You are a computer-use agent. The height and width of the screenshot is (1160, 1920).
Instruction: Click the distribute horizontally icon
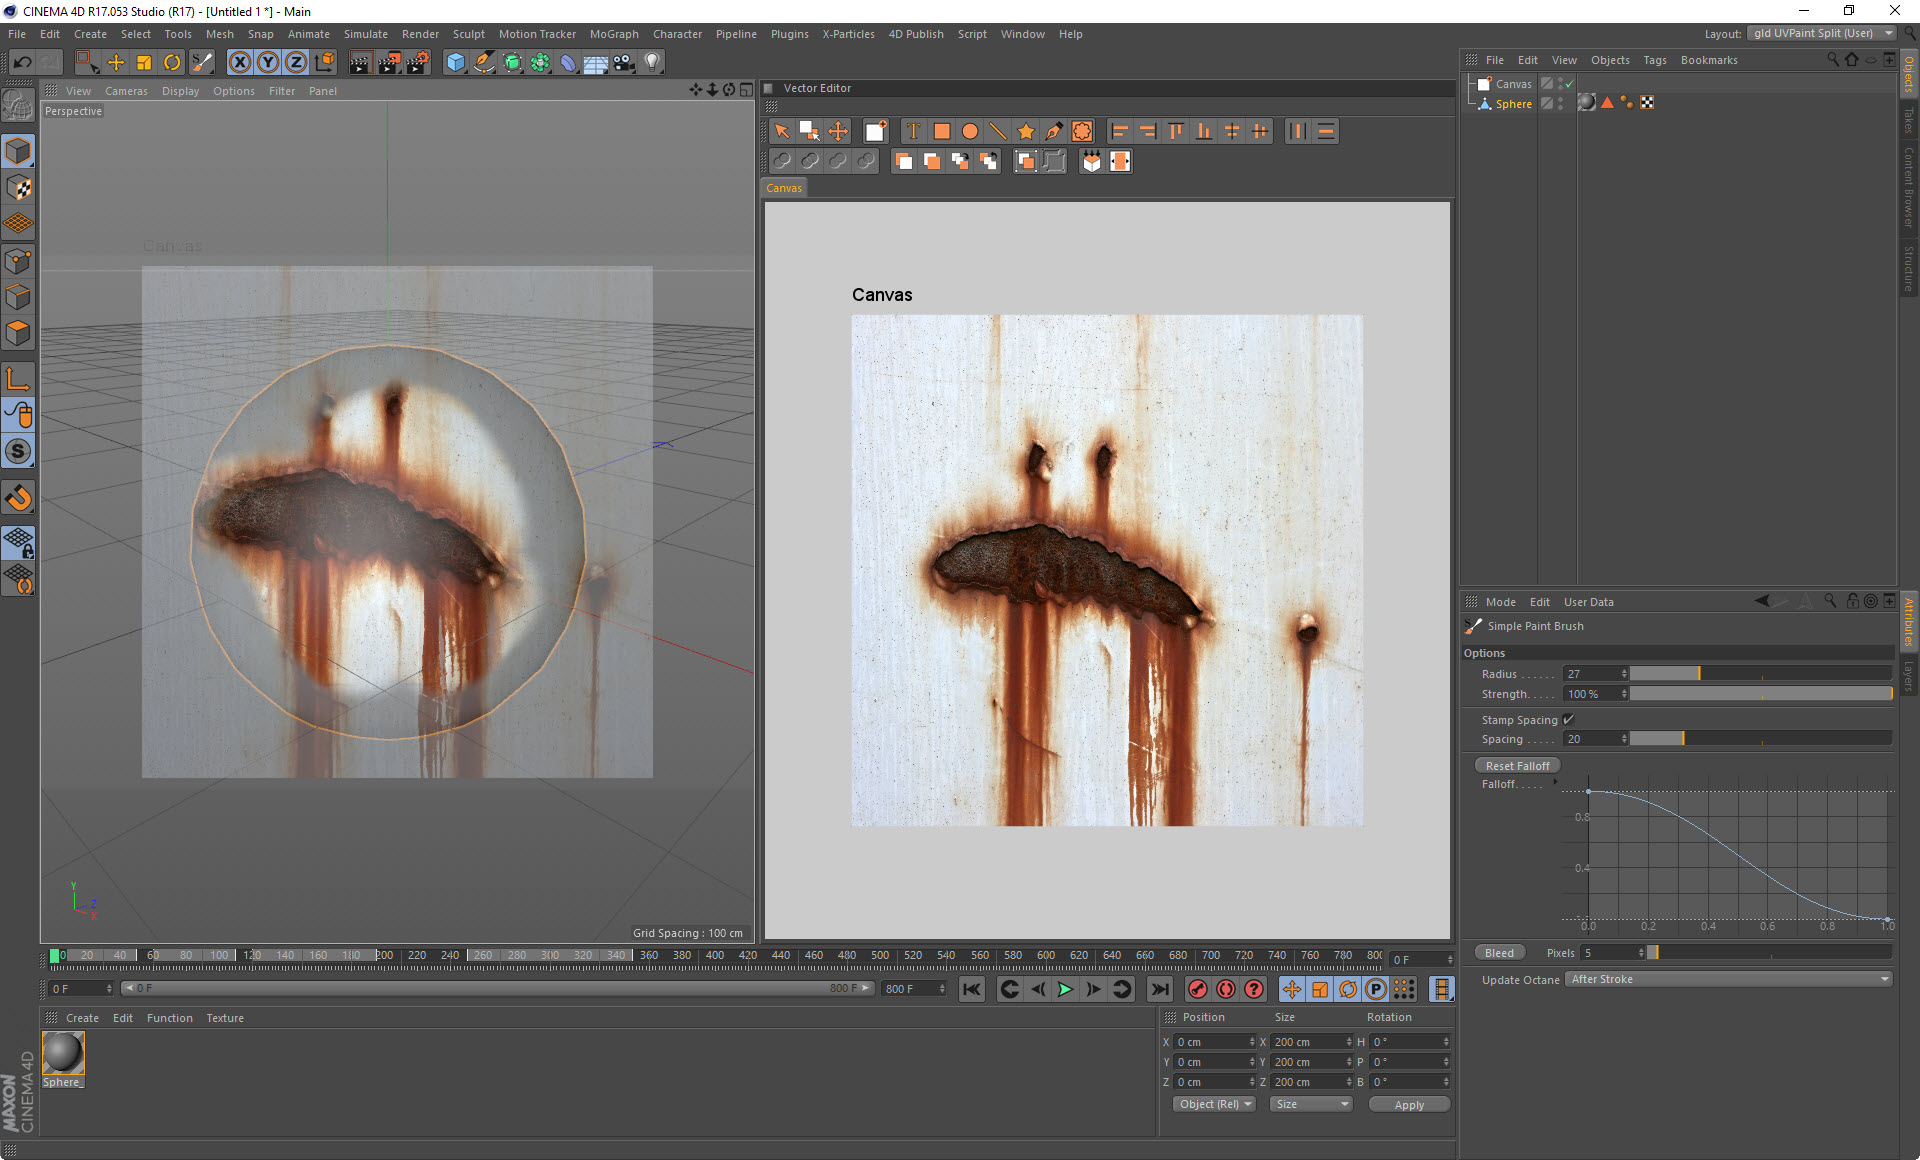[x=1297, y=131]
